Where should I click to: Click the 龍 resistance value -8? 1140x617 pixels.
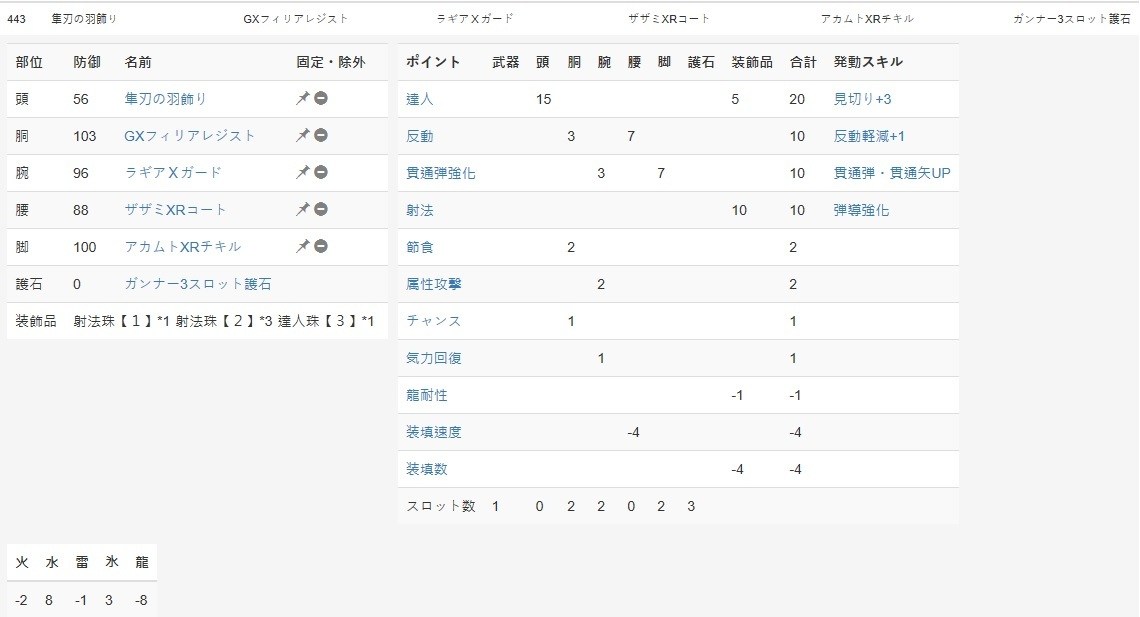point(141,600)
